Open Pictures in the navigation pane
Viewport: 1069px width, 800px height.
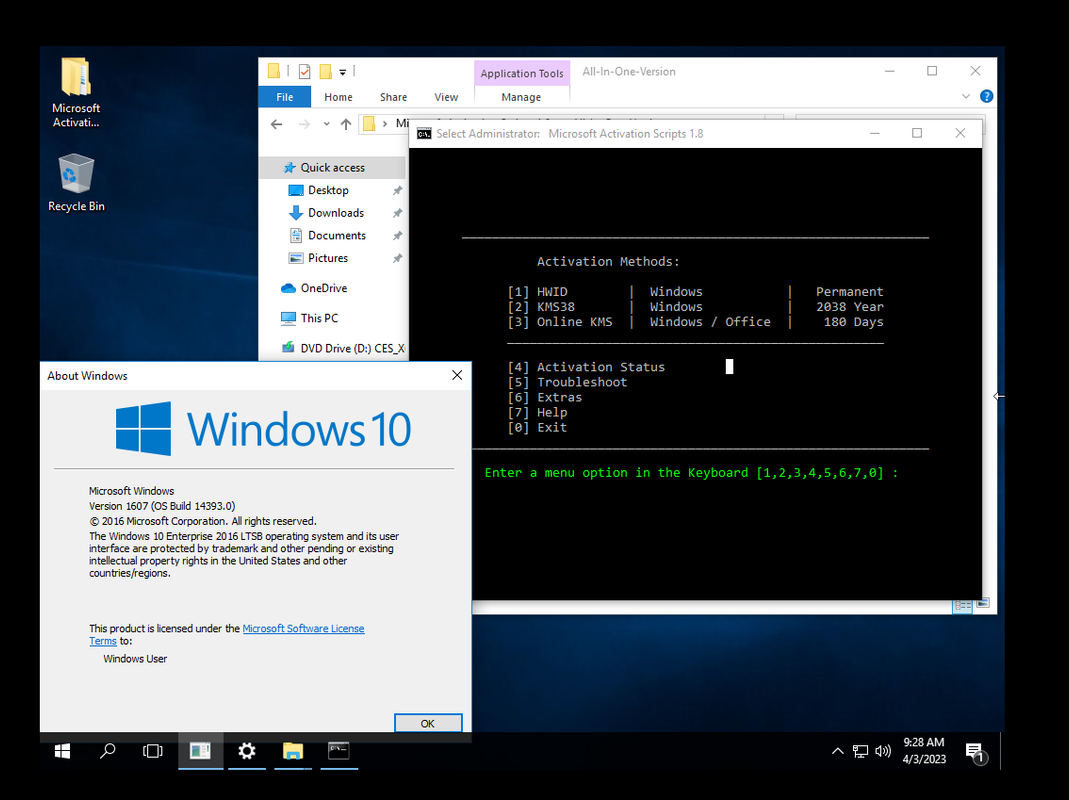tap(327, 257)
